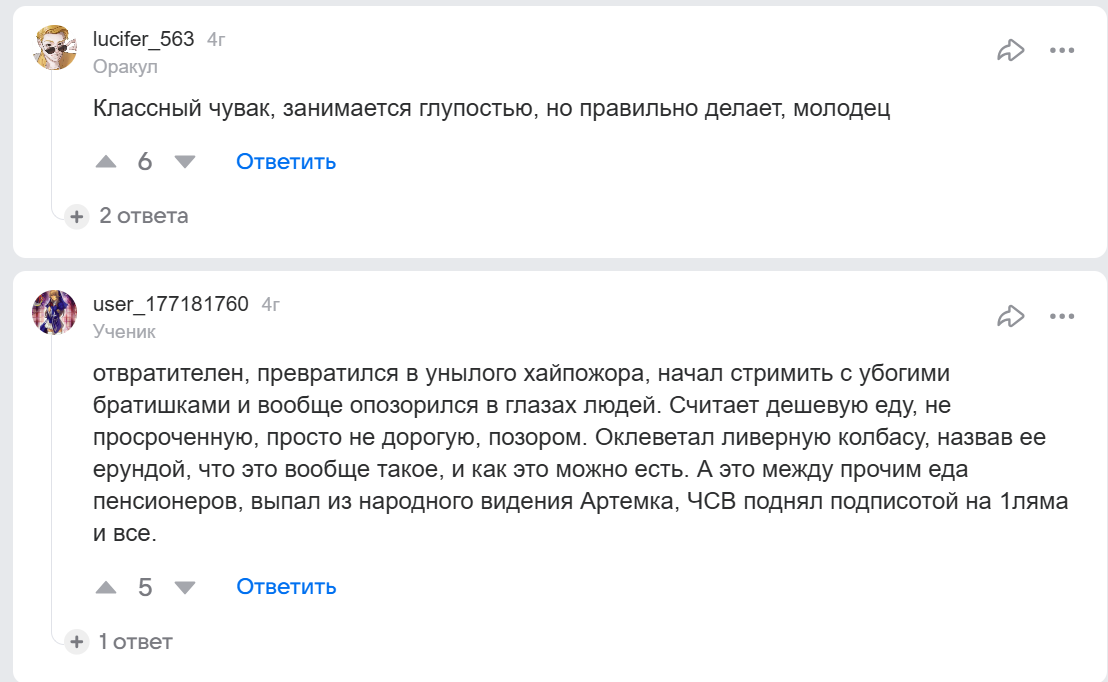This screenshot has height=682, width=1108.
Task: Reply to user_177181760 via "Ответить"
Action: pyautogui.click(x=286, y=587)
